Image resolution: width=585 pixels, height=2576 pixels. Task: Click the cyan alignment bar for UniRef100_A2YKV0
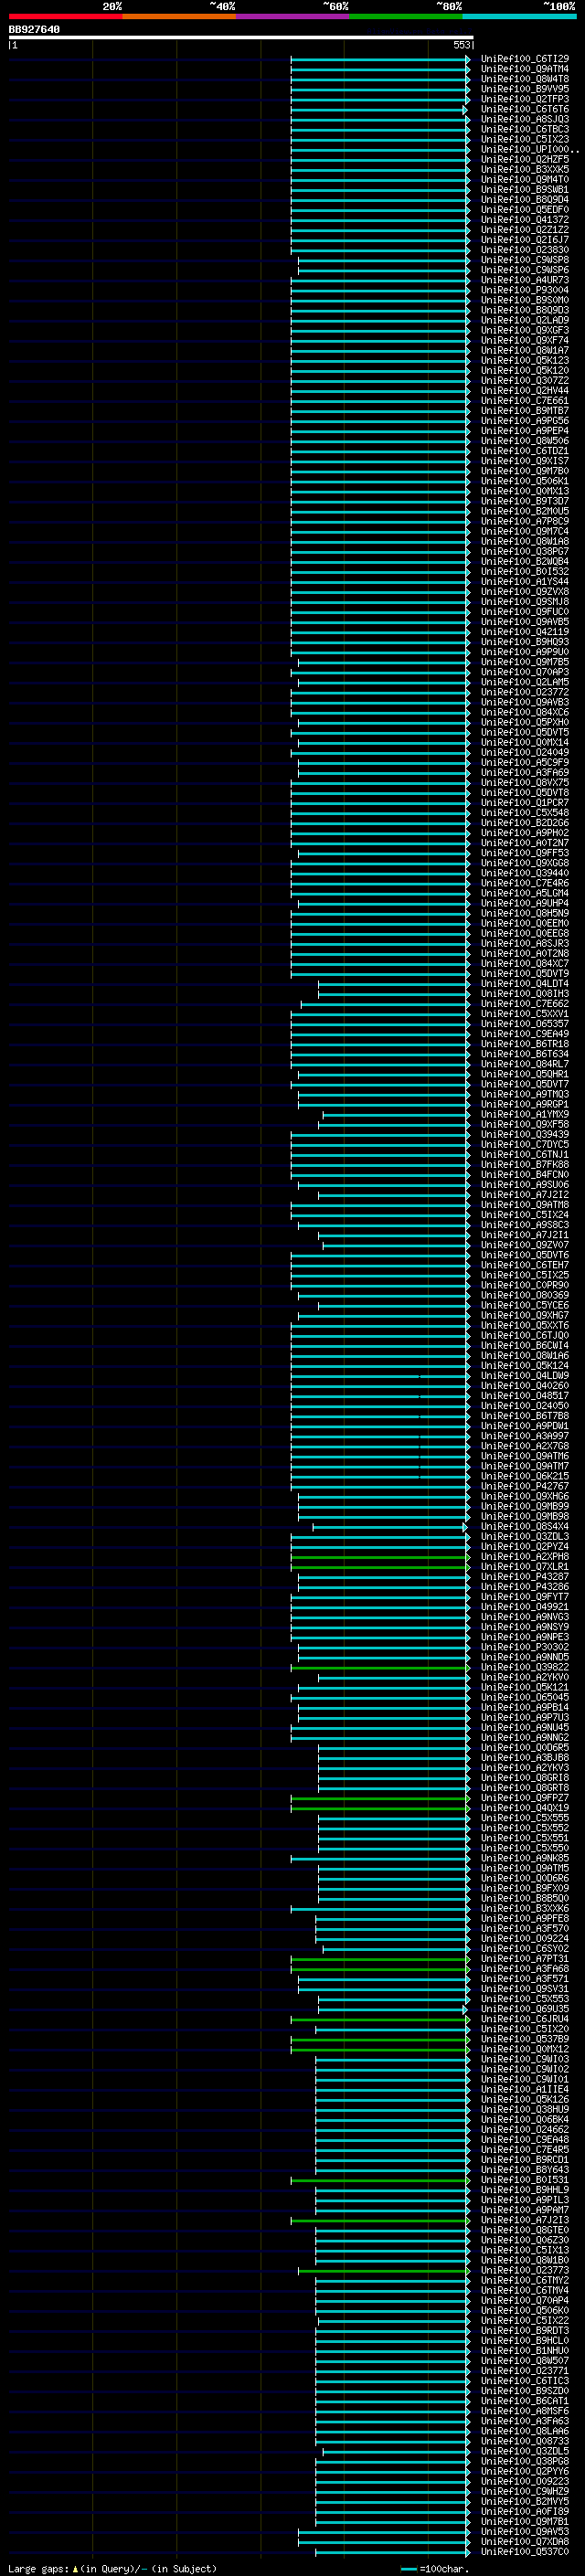[394, 1678]
